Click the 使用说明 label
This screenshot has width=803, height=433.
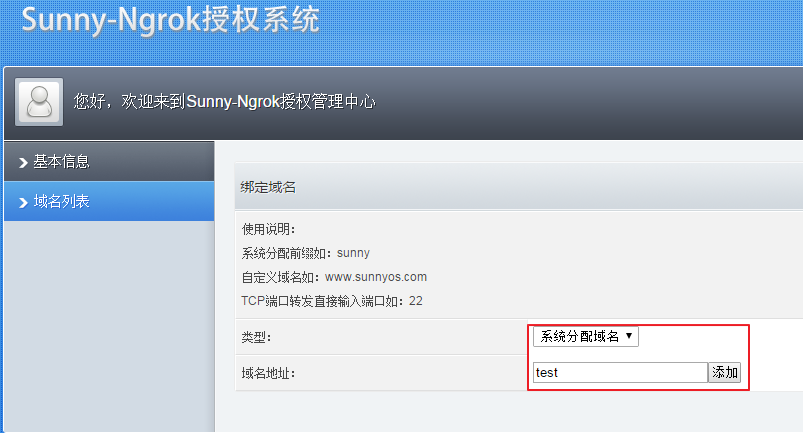coord(268,229)
